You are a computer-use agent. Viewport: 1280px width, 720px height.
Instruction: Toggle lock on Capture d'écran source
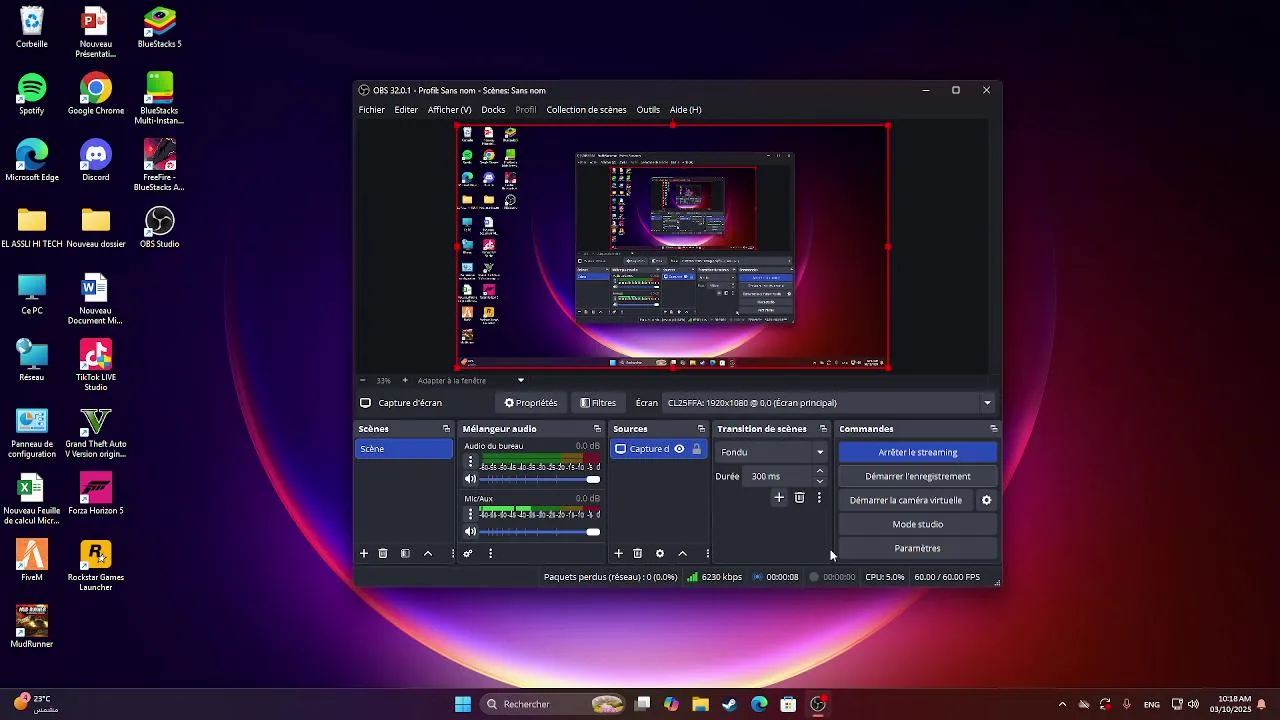[x=697, y=449]
